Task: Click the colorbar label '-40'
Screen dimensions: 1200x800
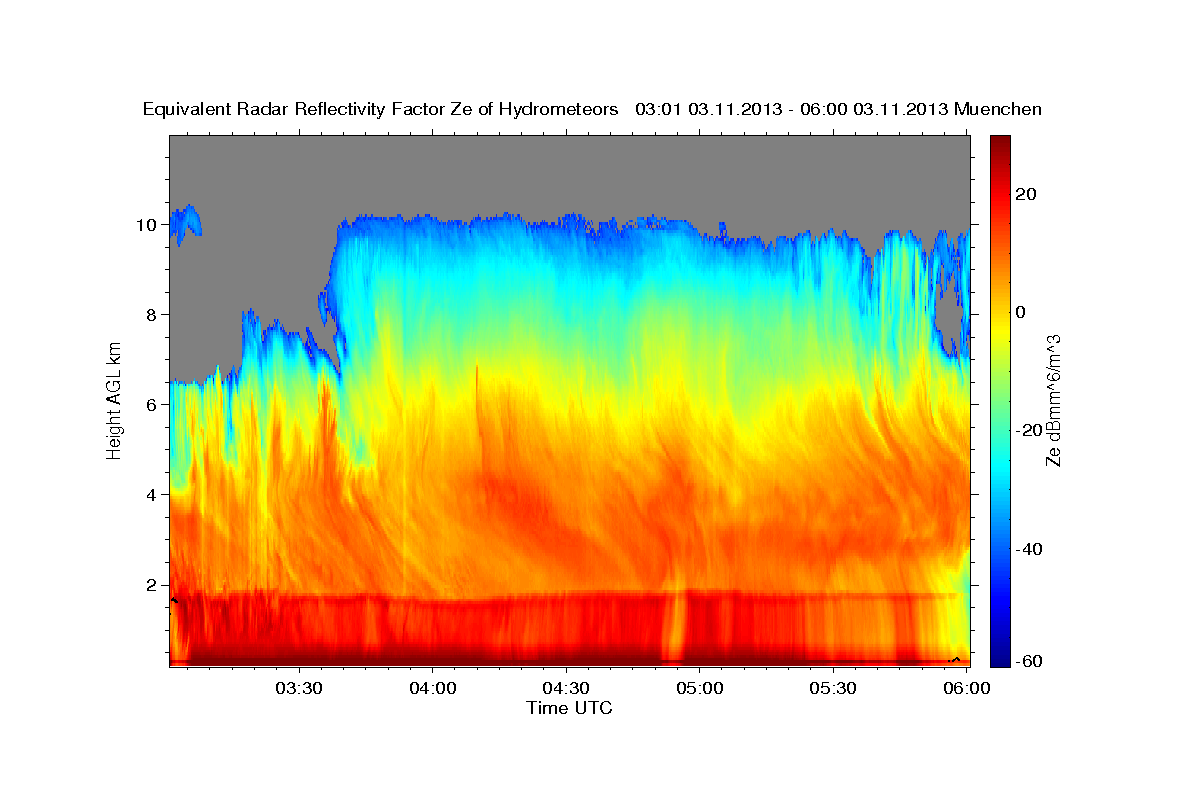Action: (x=1029, y=549)
